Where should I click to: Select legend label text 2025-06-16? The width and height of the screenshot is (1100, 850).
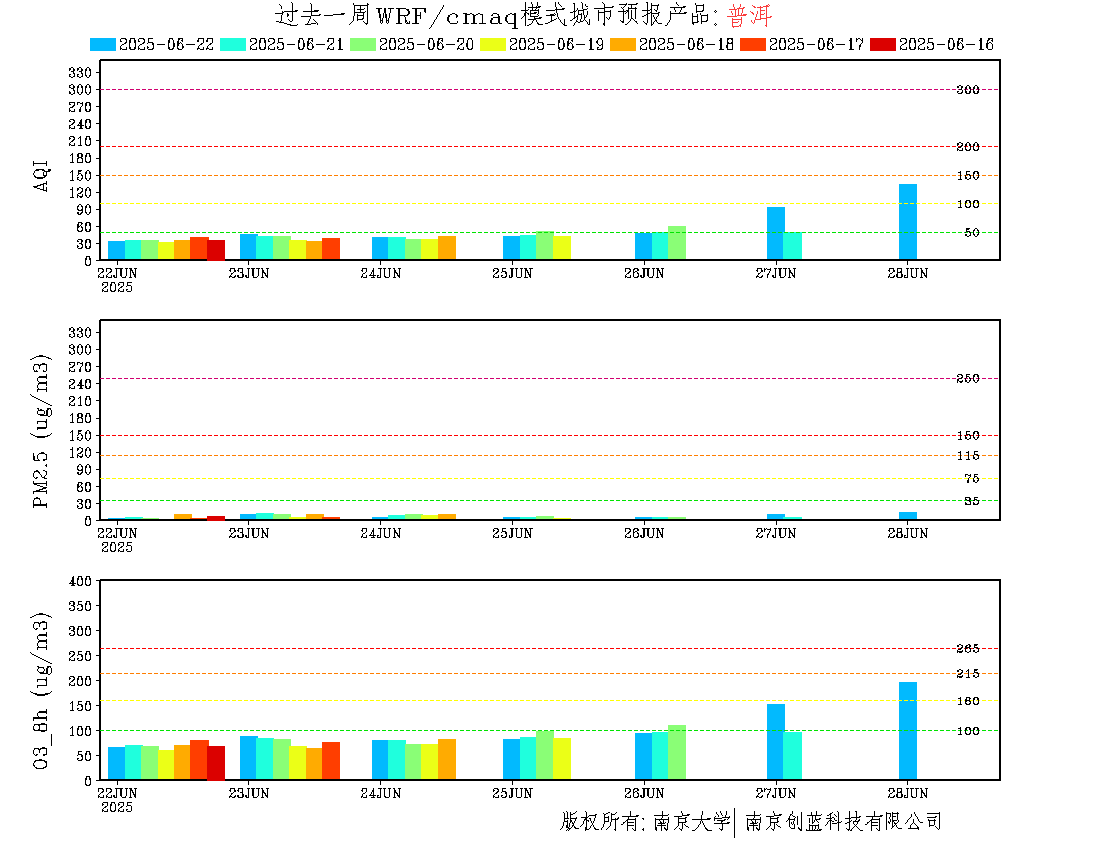point(946,44)
